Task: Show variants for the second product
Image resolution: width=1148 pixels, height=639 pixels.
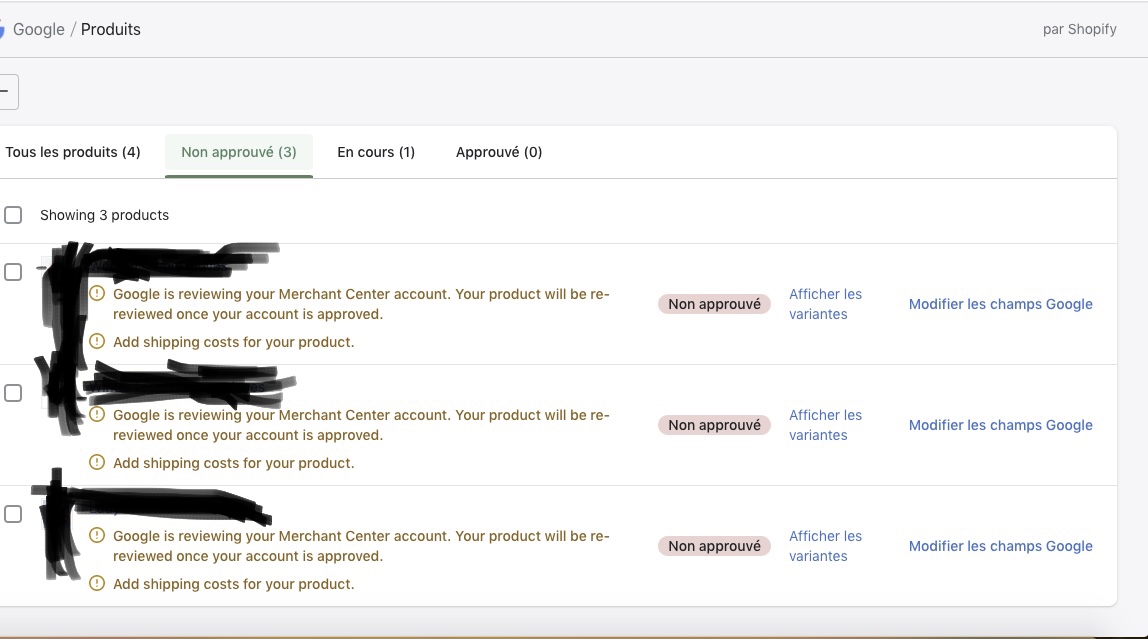Action: pos(824,425)
